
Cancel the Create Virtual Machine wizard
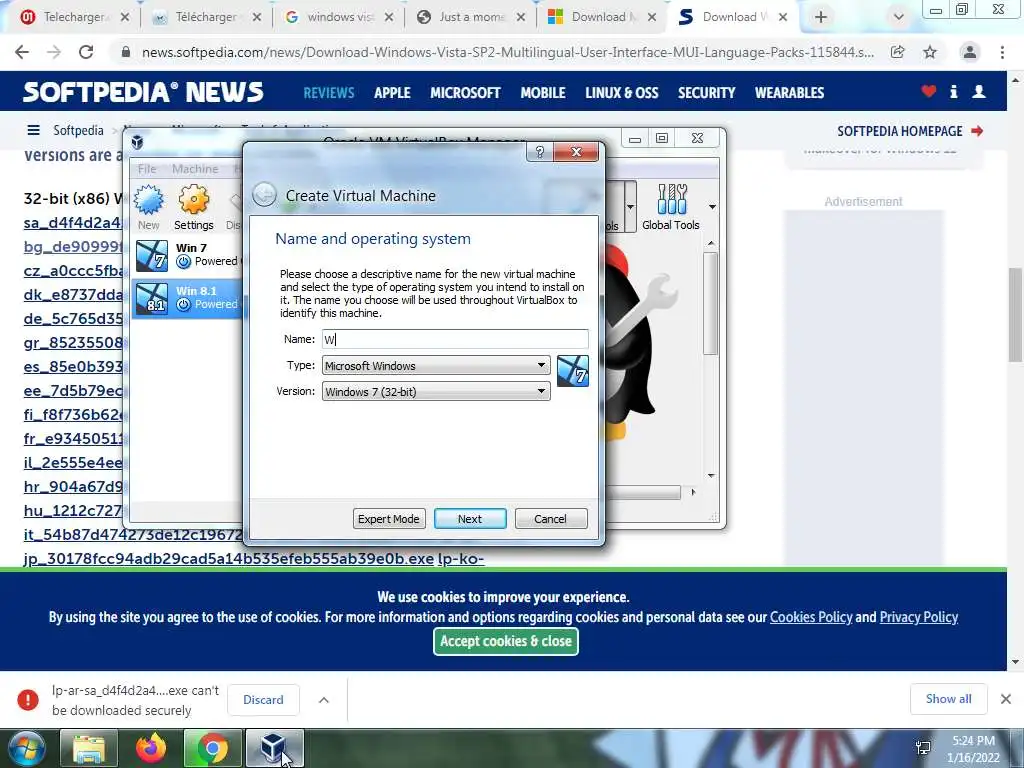551,519
